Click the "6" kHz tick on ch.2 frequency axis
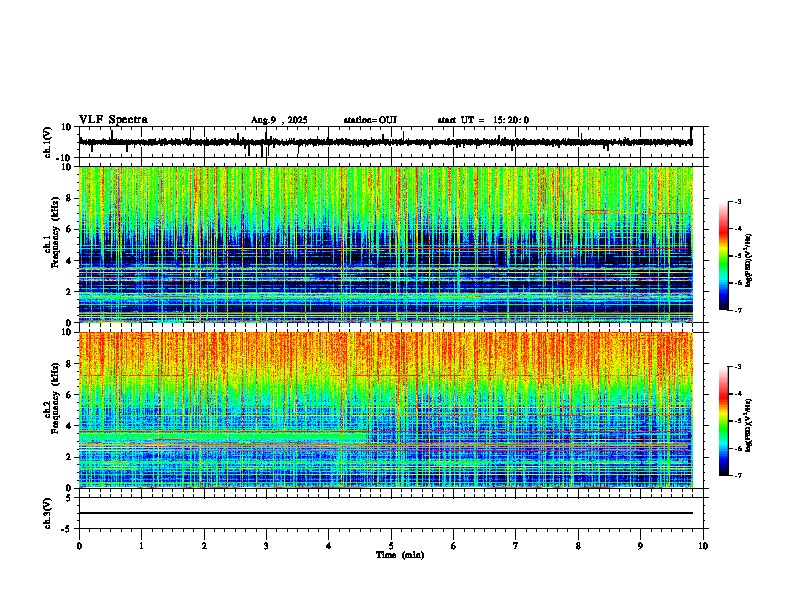The image size is (792, 612). click(x=70, y=395)
